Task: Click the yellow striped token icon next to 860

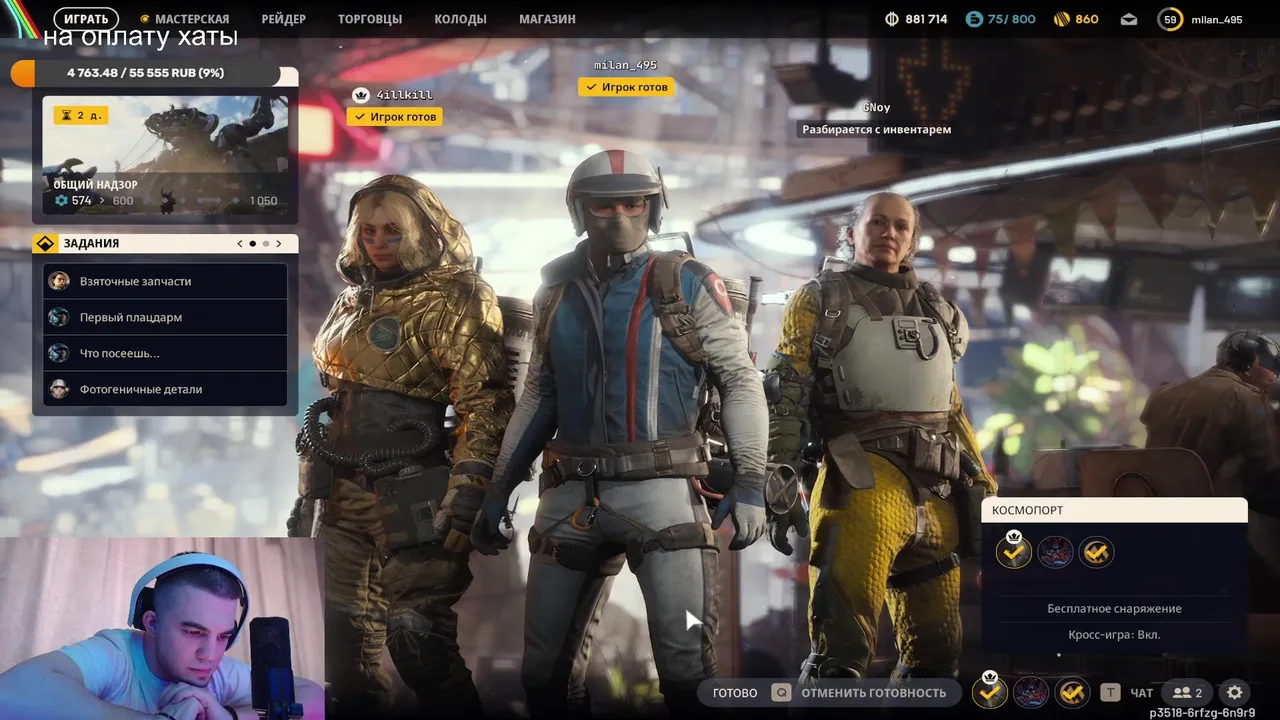Action: coord(1062,19)
